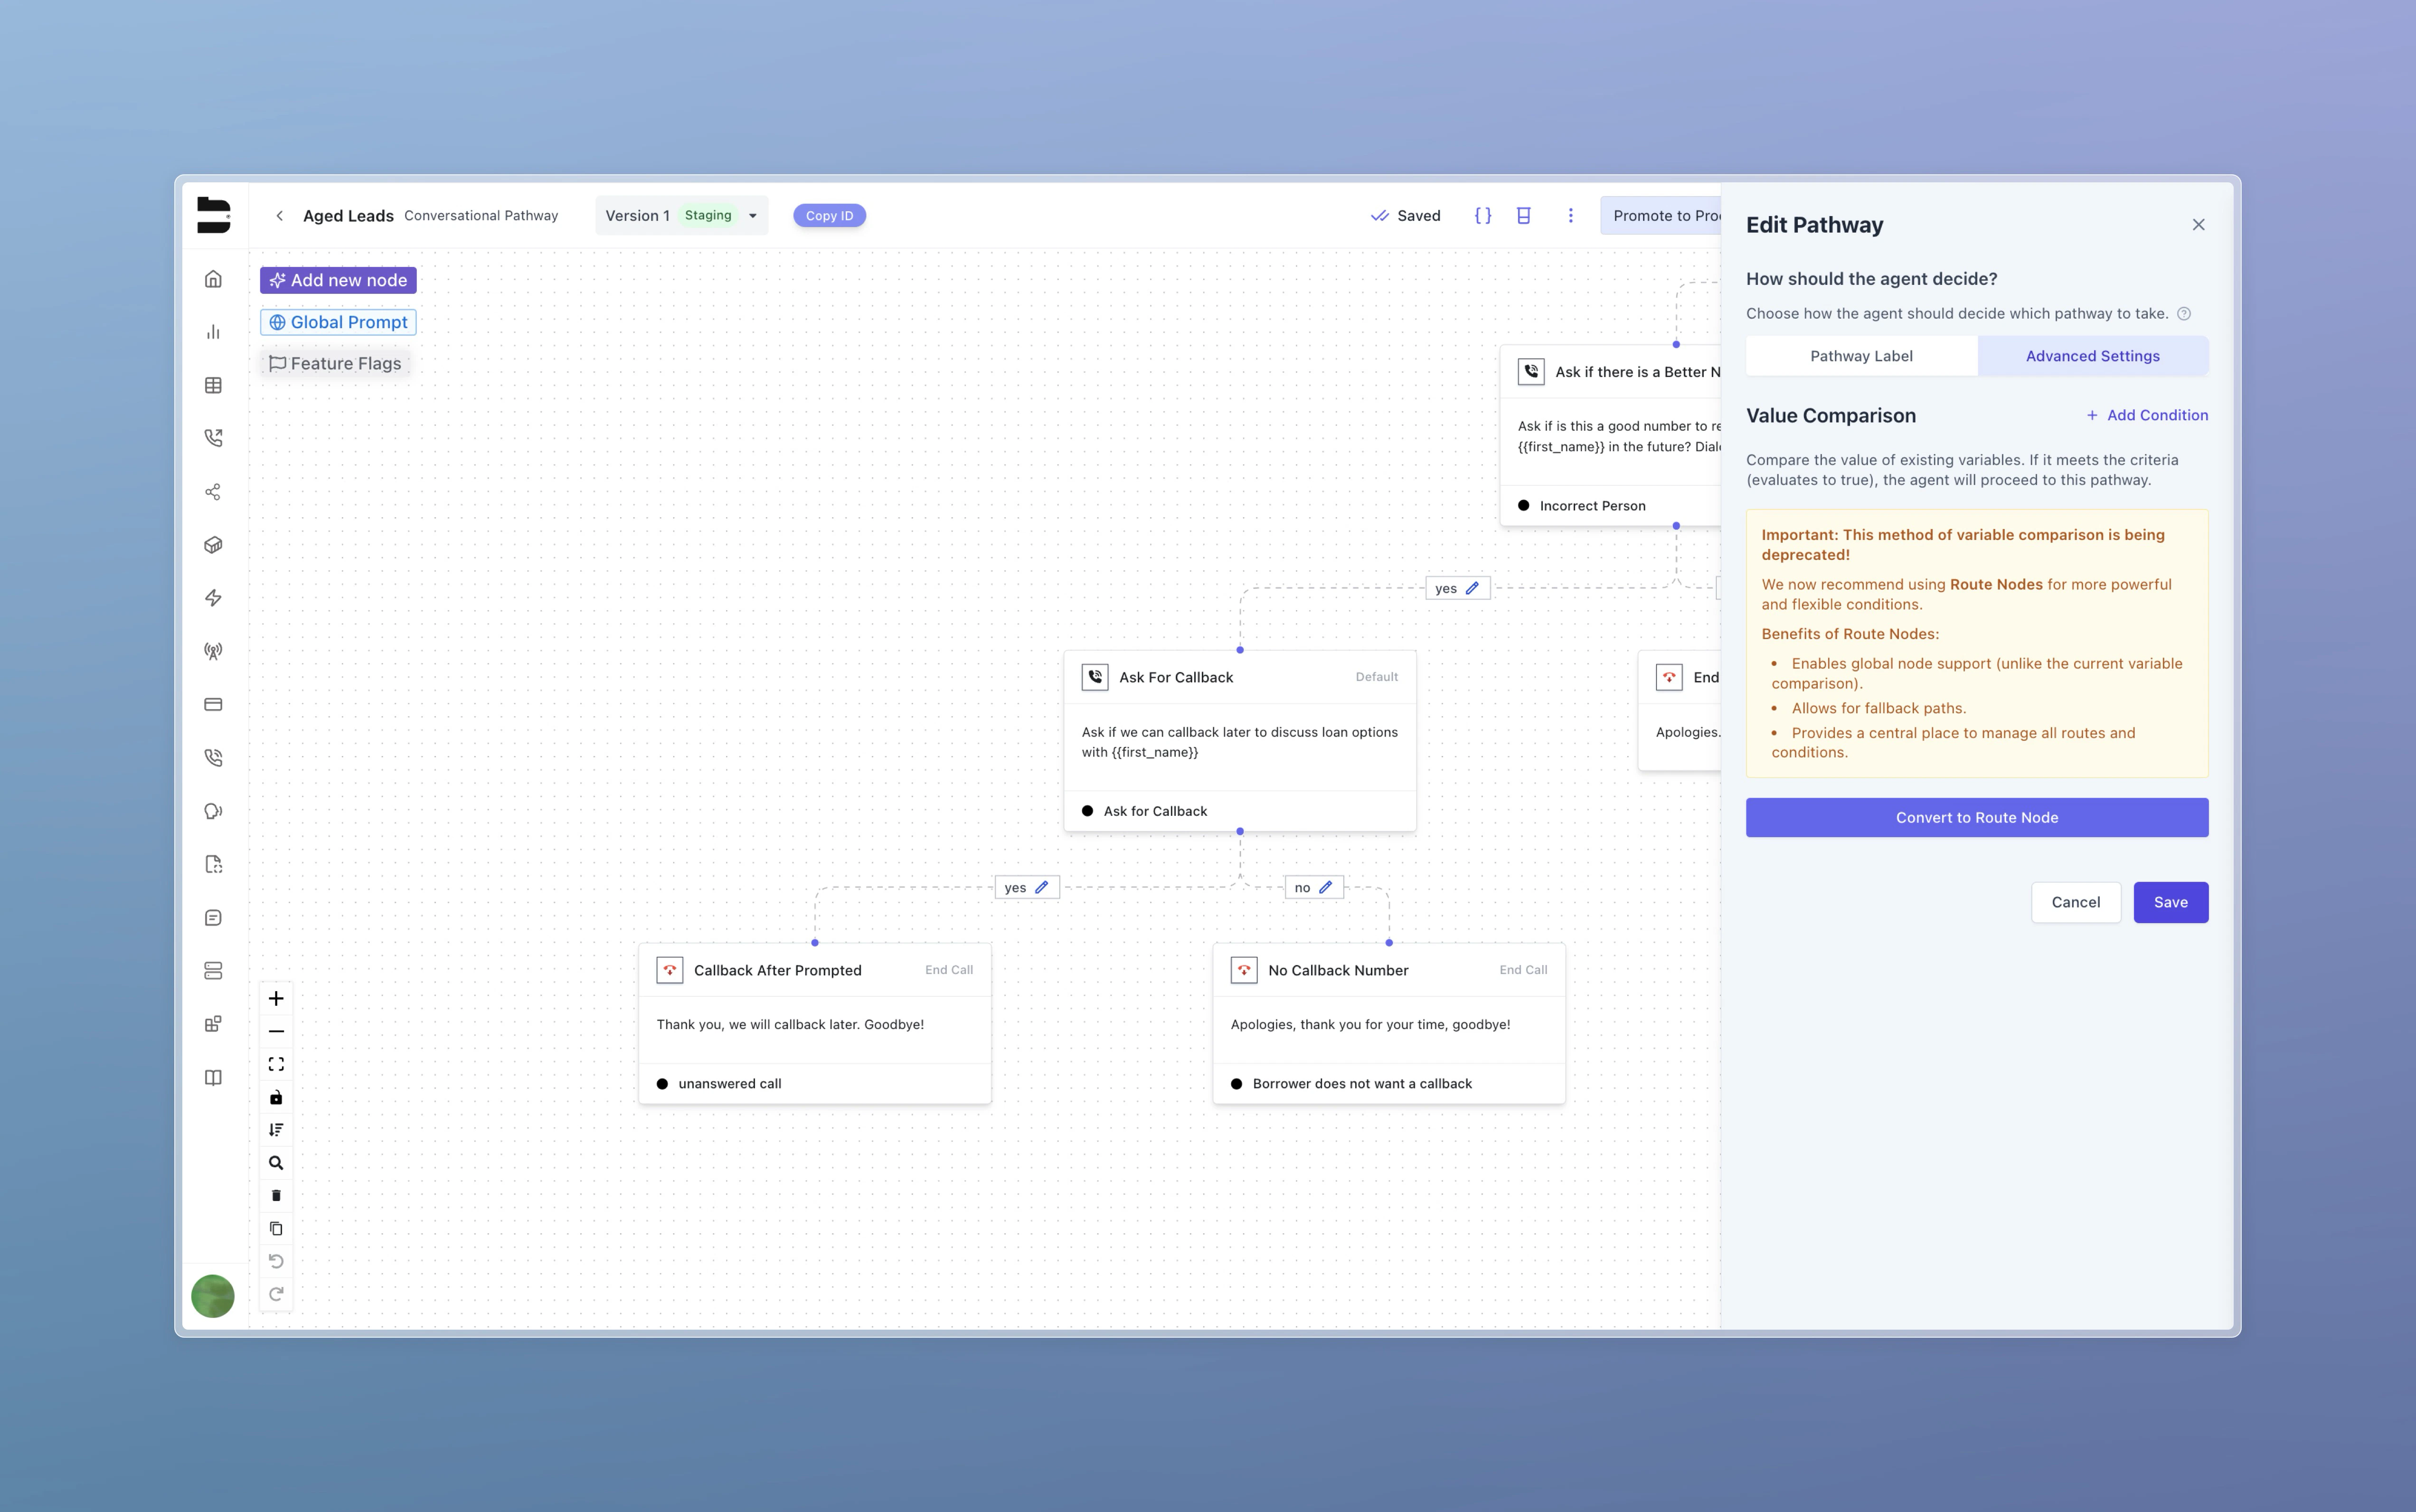Image resolution: width=2416 pixels, height=1512 pixels.
Task: Open the outgoing phone call sidebar icon
Action: [213, 438]
